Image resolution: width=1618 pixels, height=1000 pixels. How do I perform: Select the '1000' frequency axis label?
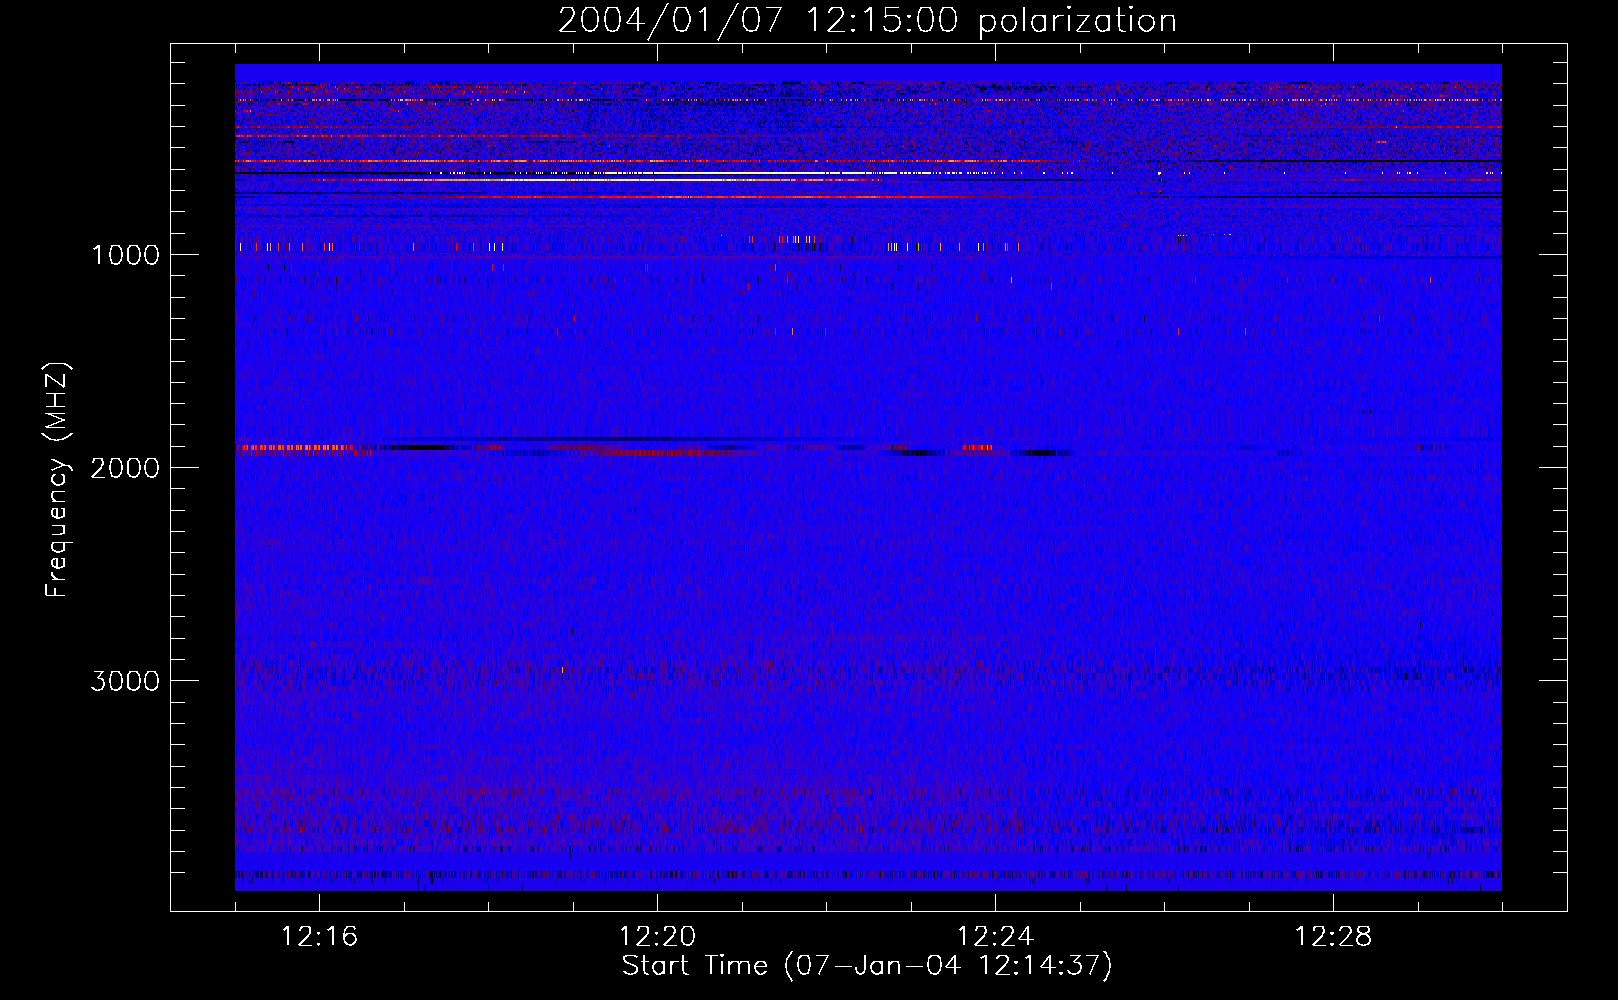tap(125, 255)
